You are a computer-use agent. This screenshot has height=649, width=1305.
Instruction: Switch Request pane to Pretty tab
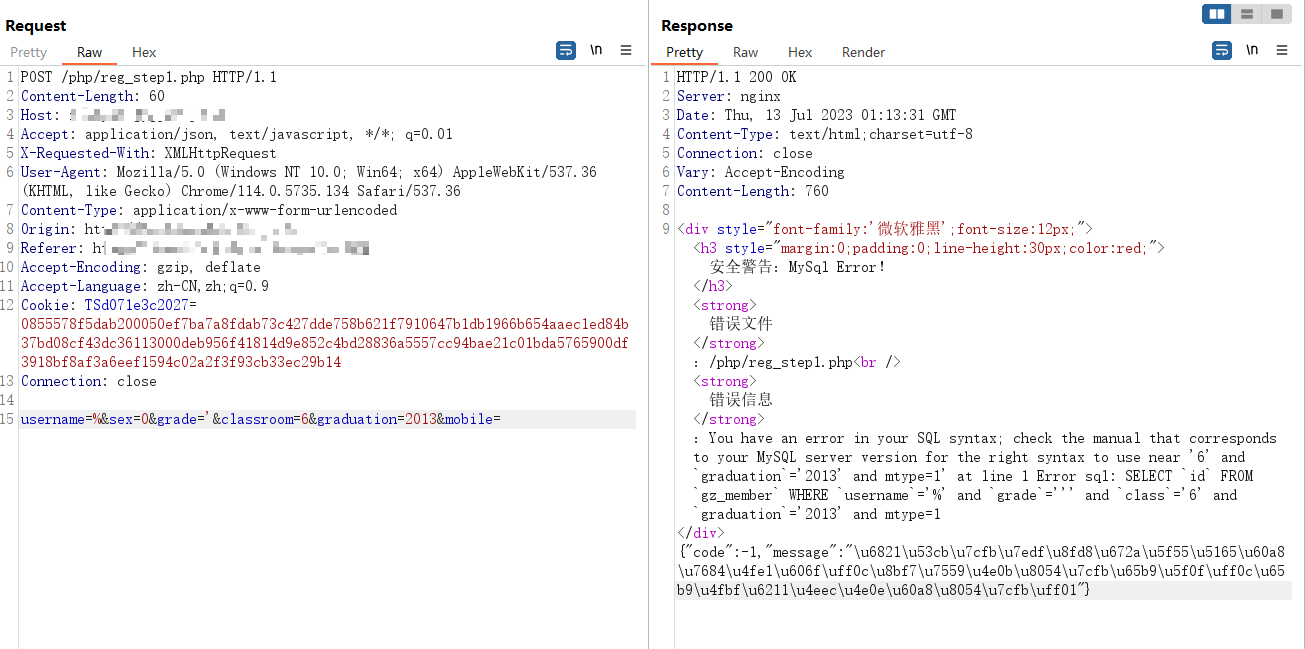[29, 52]
